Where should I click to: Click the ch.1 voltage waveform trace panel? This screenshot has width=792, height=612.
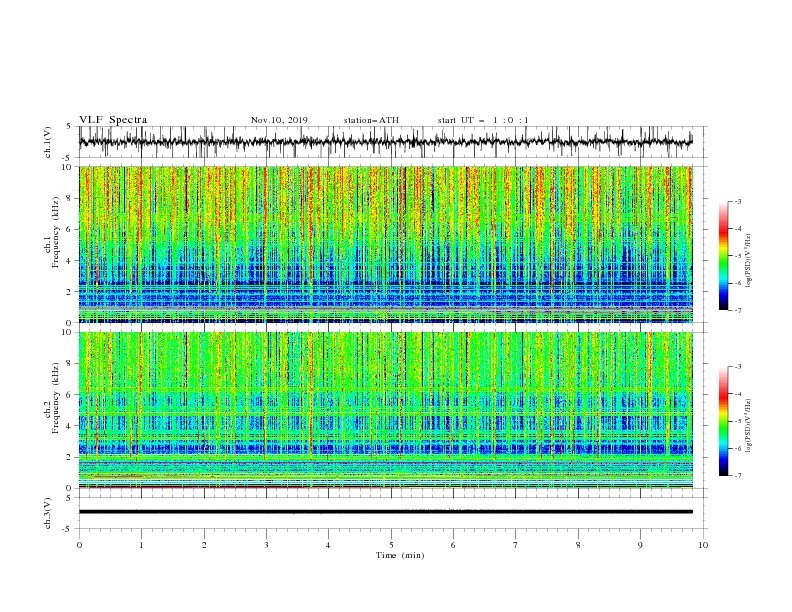(x=393, y=142)
